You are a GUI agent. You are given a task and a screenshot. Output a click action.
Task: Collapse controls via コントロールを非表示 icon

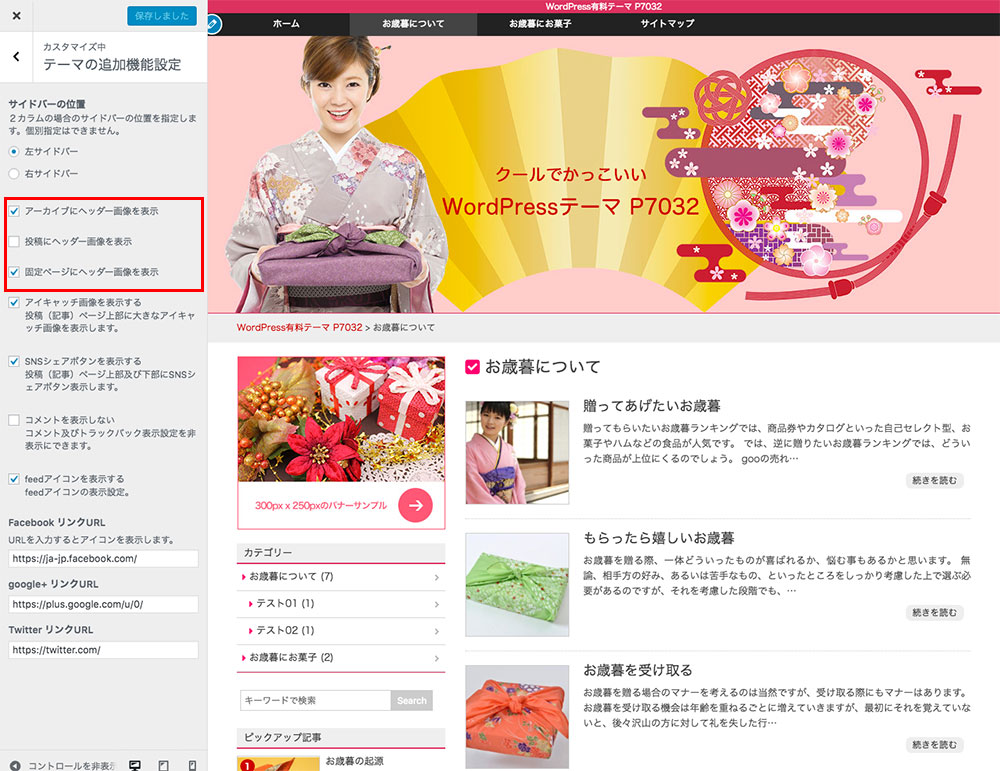pyautogui.click(x=15, y=765)
